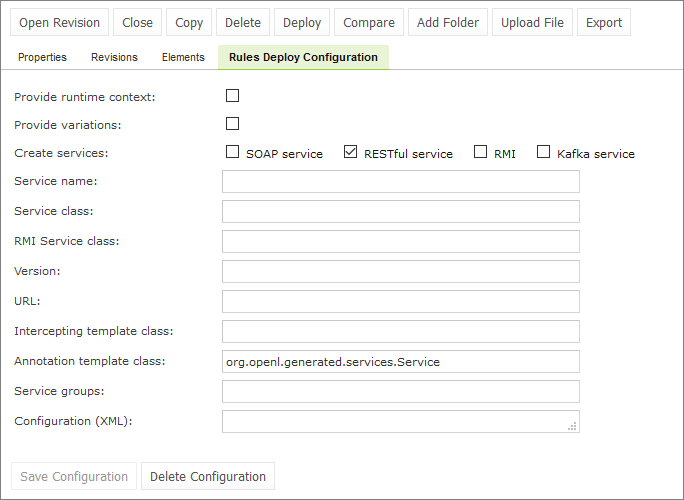The image size is (684, 500).
Task: Enable Provide runtime context checkbox
Action: coord(233,96)
